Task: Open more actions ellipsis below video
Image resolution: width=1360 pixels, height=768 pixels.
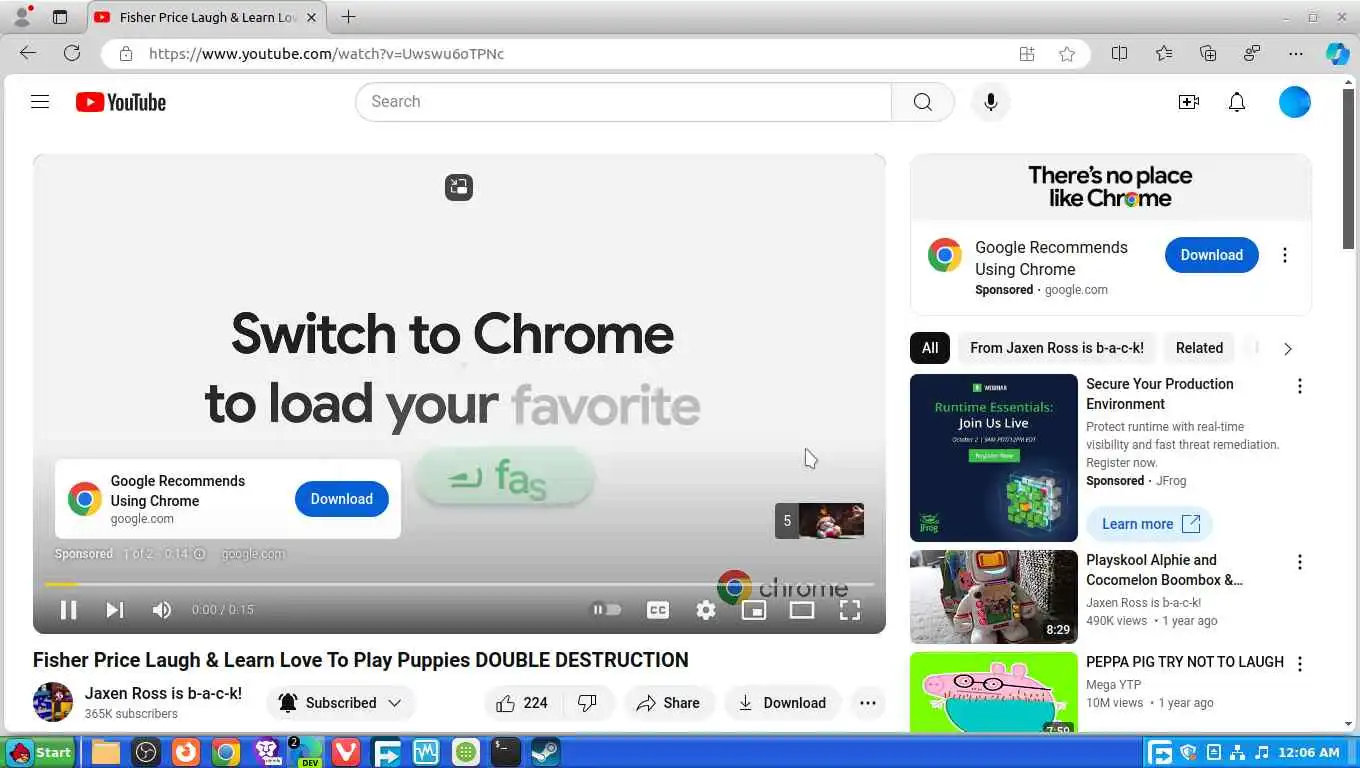Action: (x=868, y=703)
